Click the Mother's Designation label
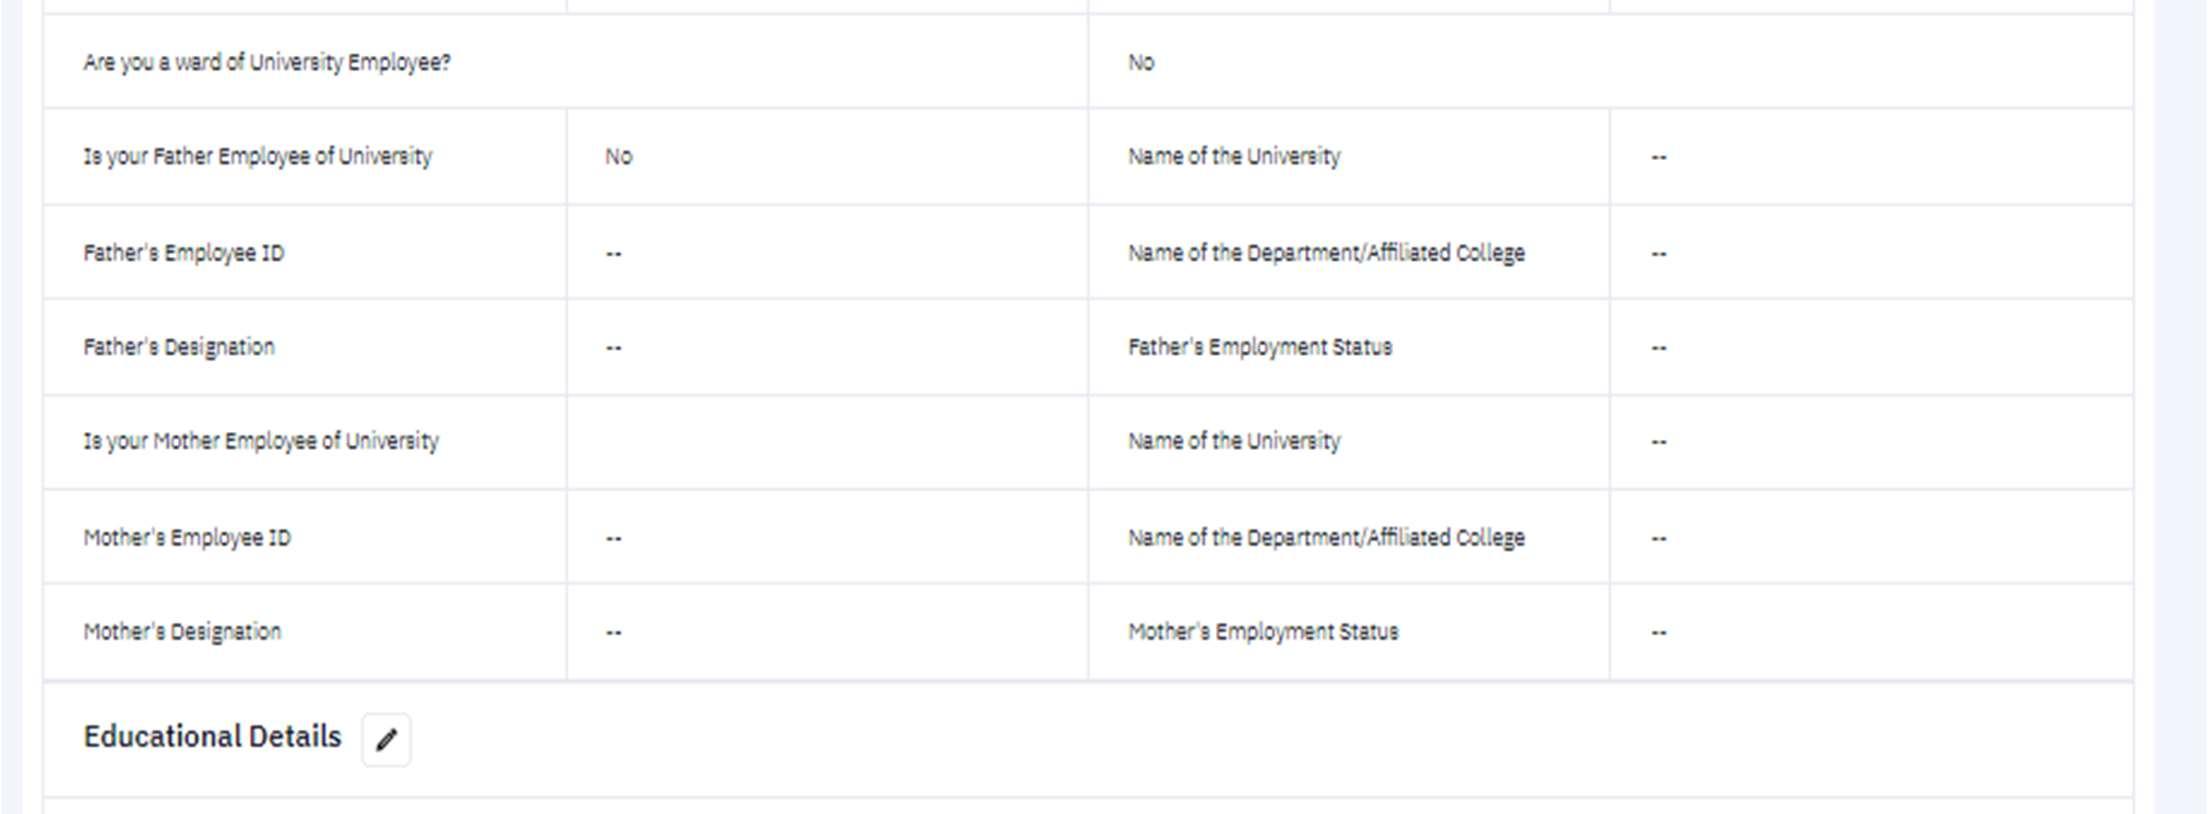 click(182, 632)
